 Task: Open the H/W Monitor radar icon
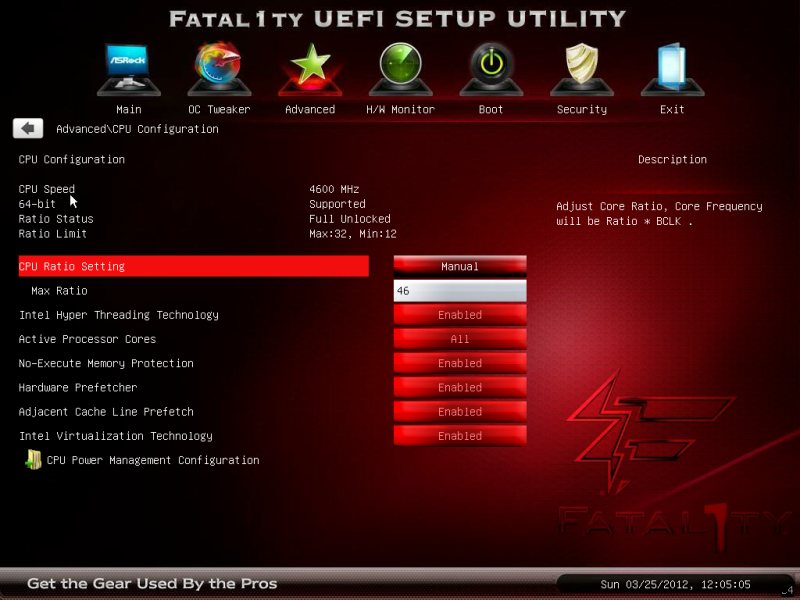tap(401, 69)
